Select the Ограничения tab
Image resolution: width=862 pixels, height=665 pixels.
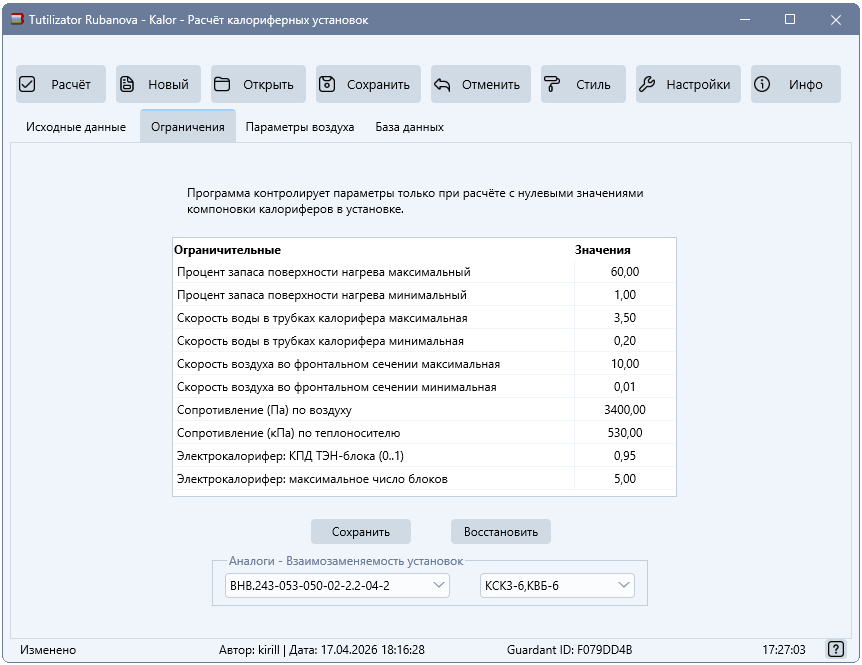point(187,127)
